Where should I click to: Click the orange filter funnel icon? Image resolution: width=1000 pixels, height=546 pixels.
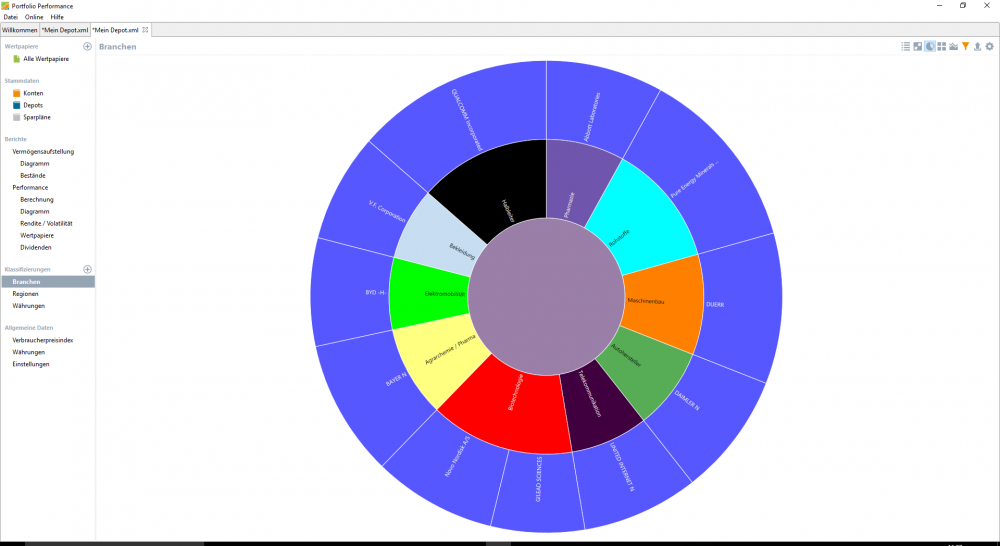tap(966, 47)
